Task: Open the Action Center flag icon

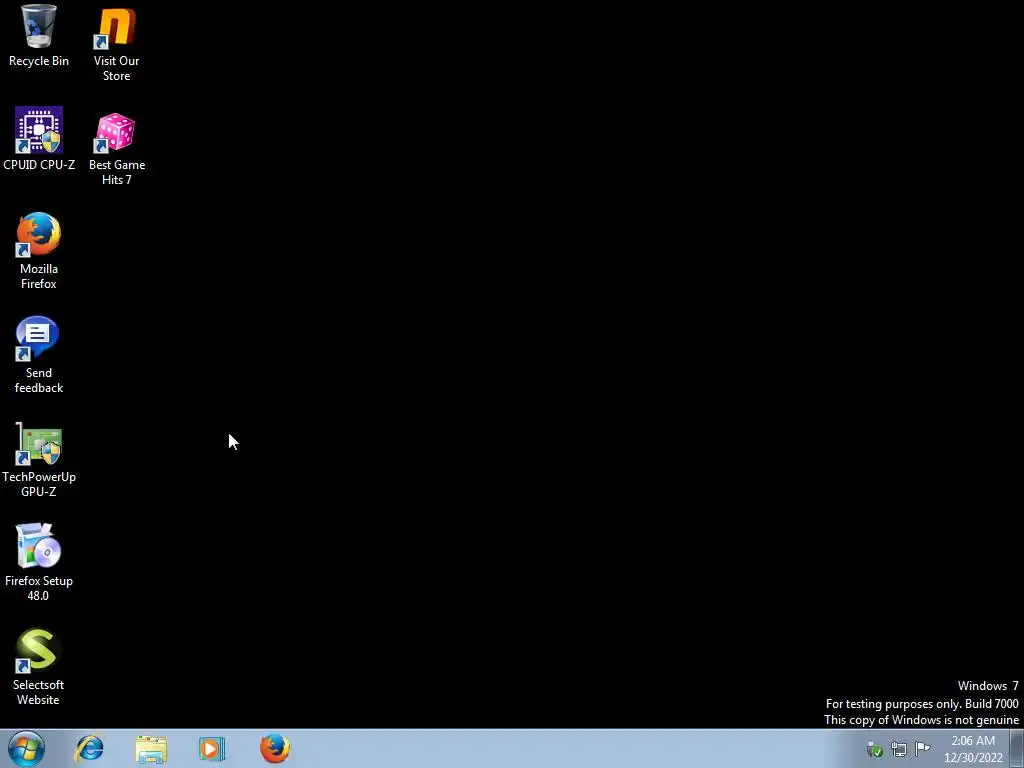Action: coord(922,748)
